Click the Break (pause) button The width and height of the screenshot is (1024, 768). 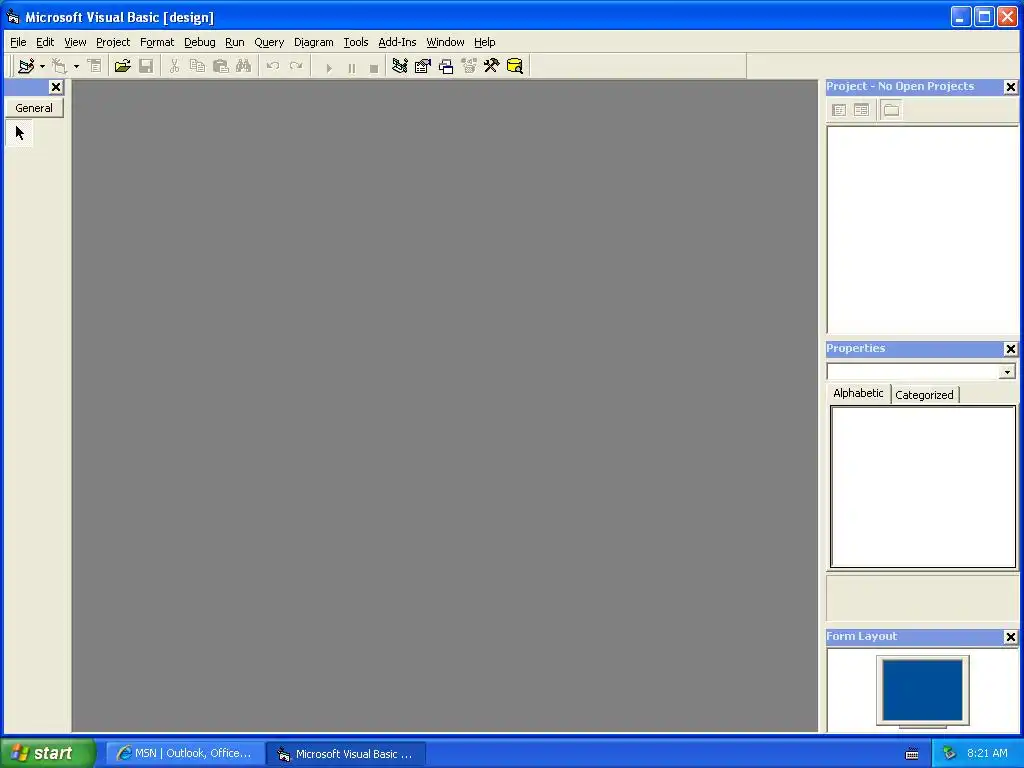coord(351,67)
